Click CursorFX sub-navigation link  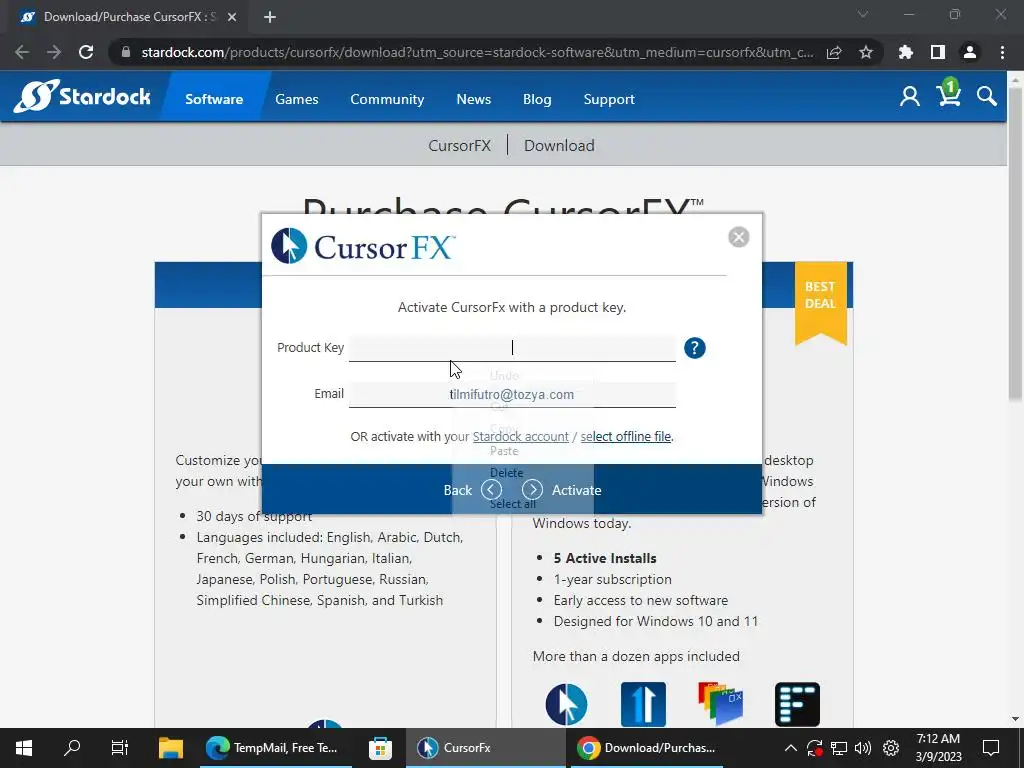[460, 145]
